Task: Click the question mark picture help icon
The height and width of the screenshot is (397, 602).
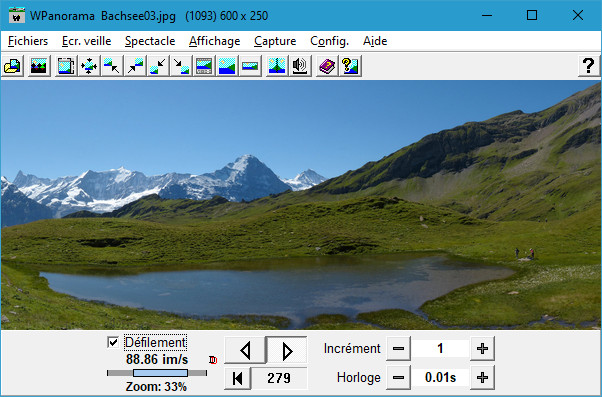Action: (350, 66)
